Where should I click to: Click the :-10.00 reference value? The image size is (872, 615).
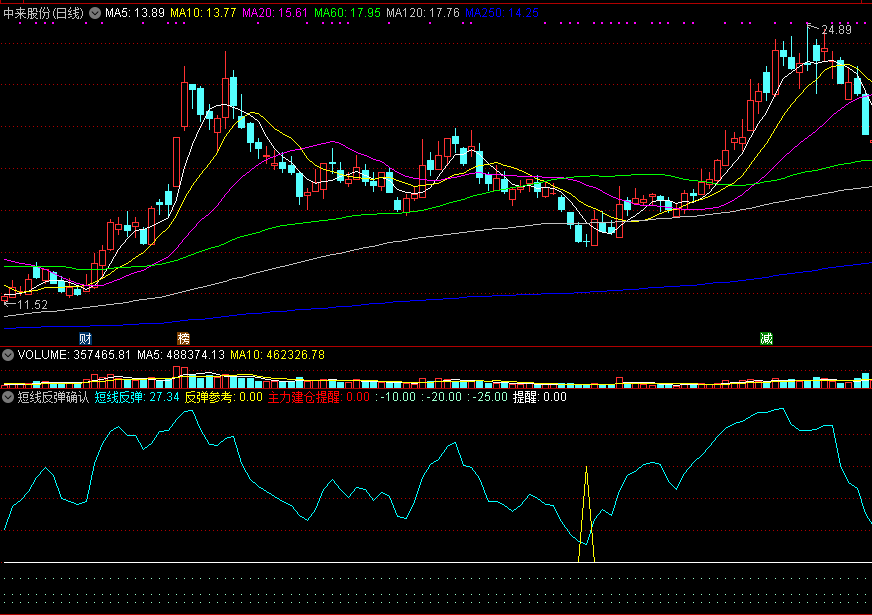(395, 397)
